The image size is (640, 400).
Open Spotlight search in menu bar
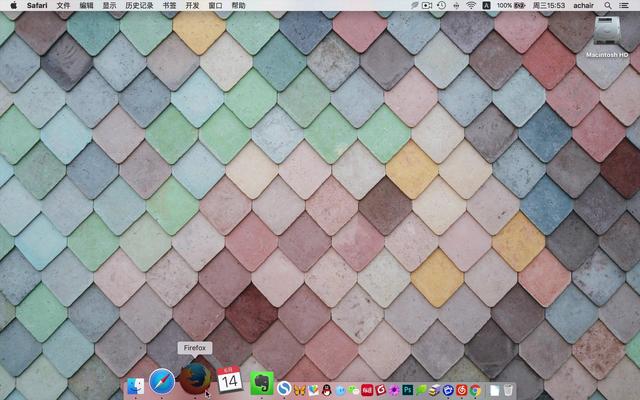(608, 5)
